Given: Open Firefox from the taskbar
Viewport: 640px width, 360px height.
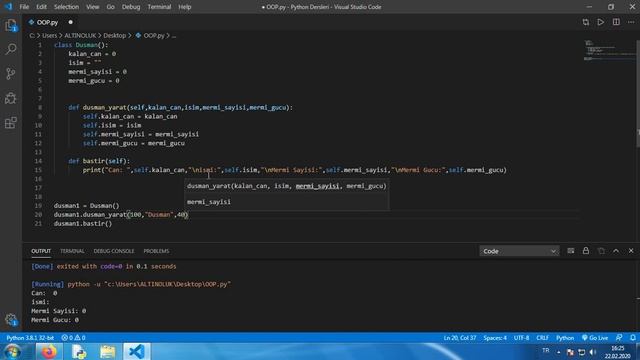Looking at the screenshot, I should (49, 351).
